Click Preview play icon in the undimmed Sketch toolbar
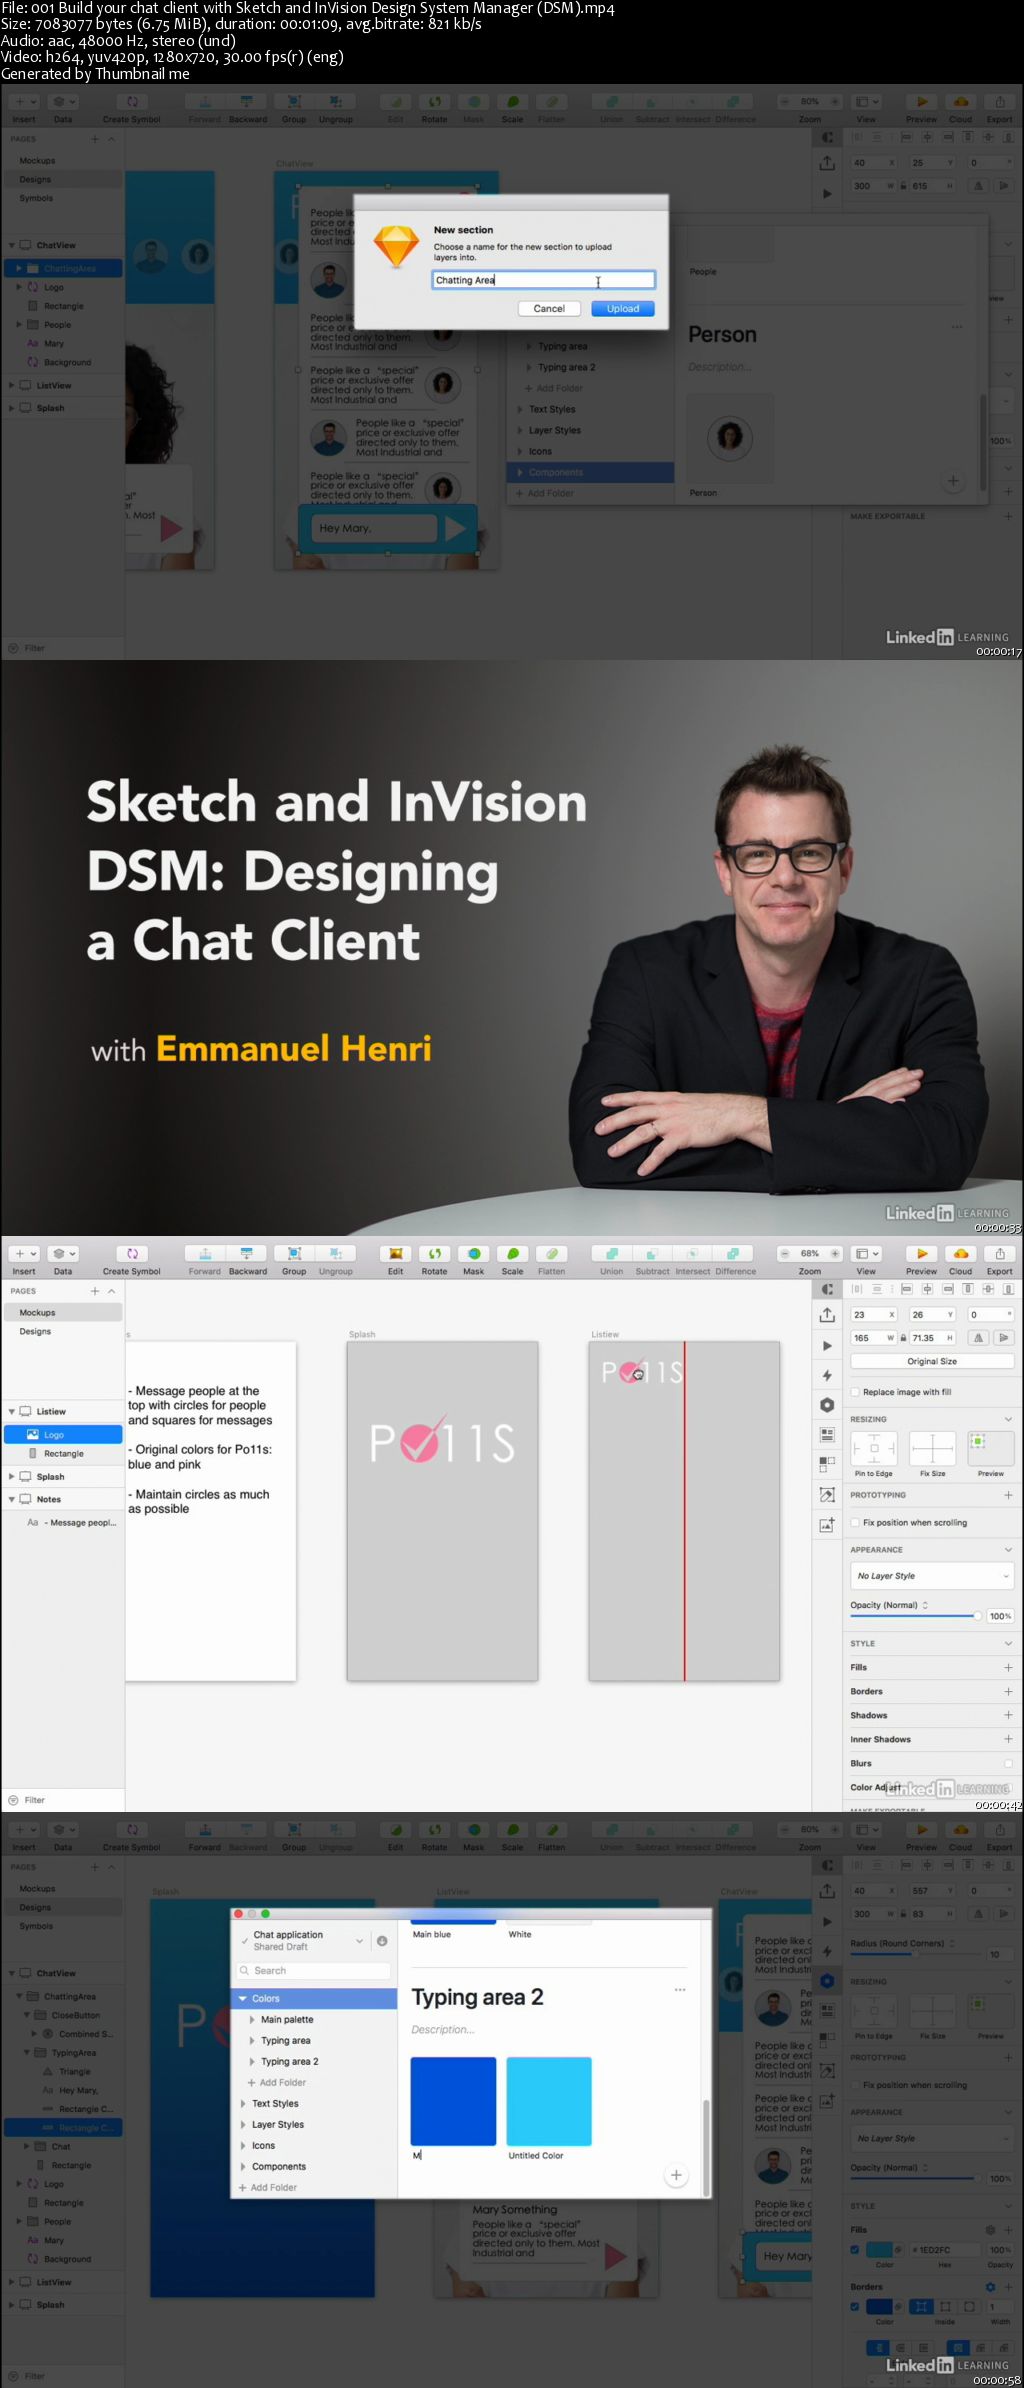Screen dimensions: 1024x2388 [x=922, y=1253]
